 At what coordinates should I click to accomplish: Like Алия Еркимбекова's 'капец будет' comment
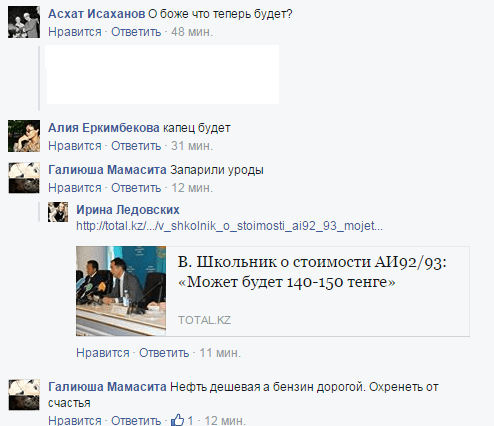[75, 146]
